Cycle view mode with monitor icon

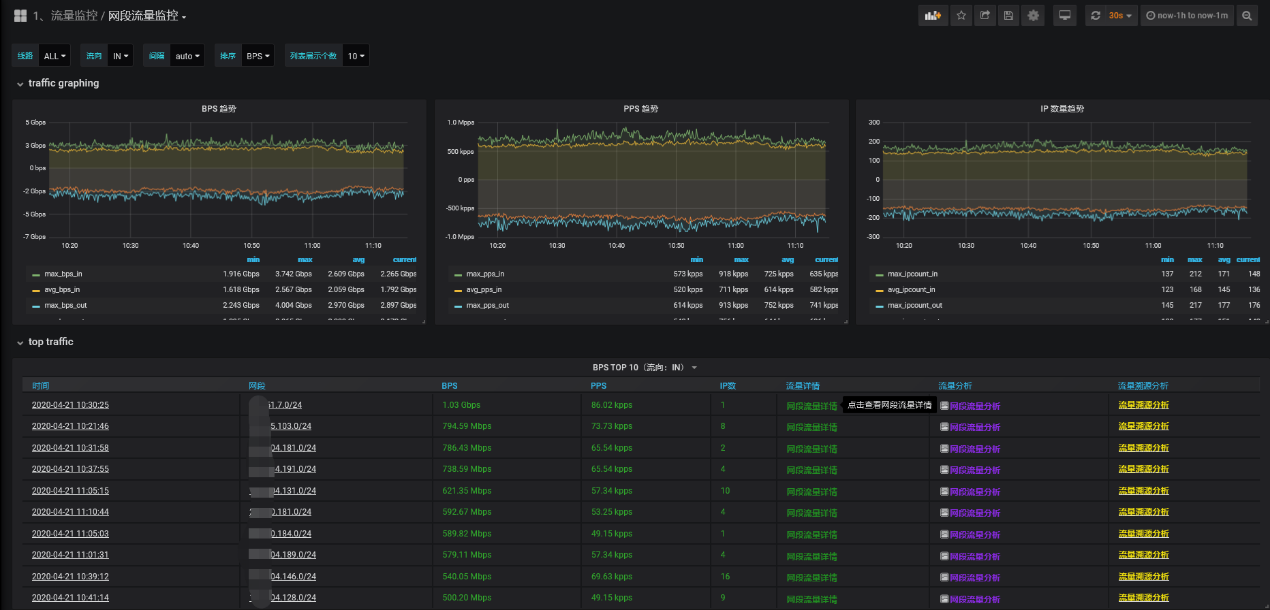click(1065, 16)
